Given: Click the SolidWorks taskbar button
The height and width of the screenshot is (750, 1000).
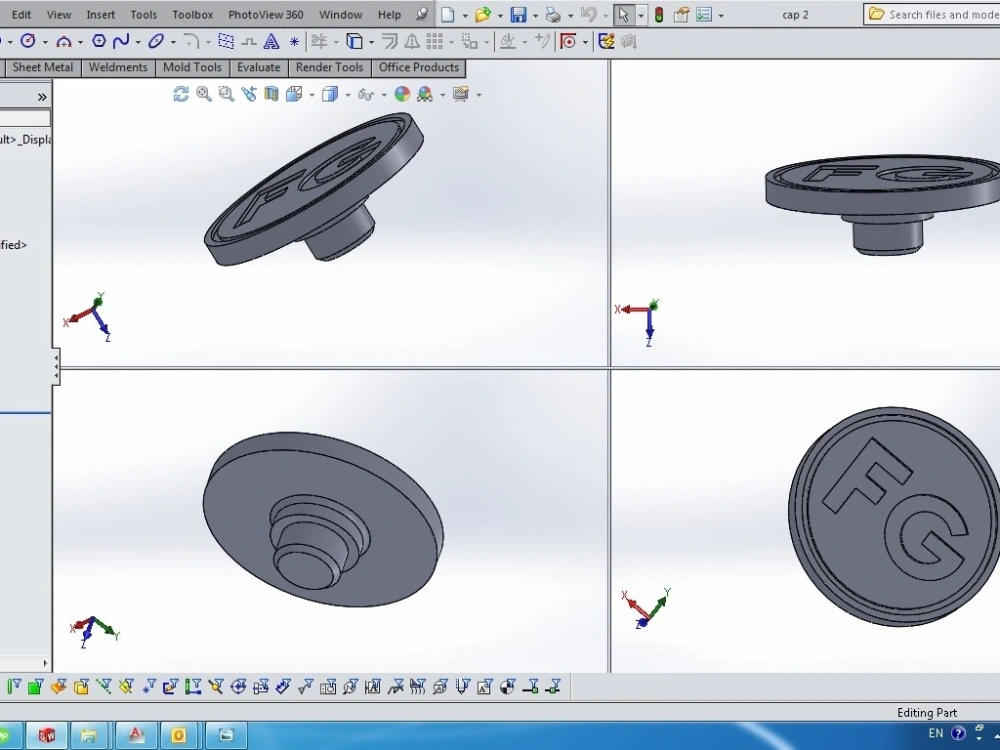Looking at the screenshot, I should pos(47,735).
